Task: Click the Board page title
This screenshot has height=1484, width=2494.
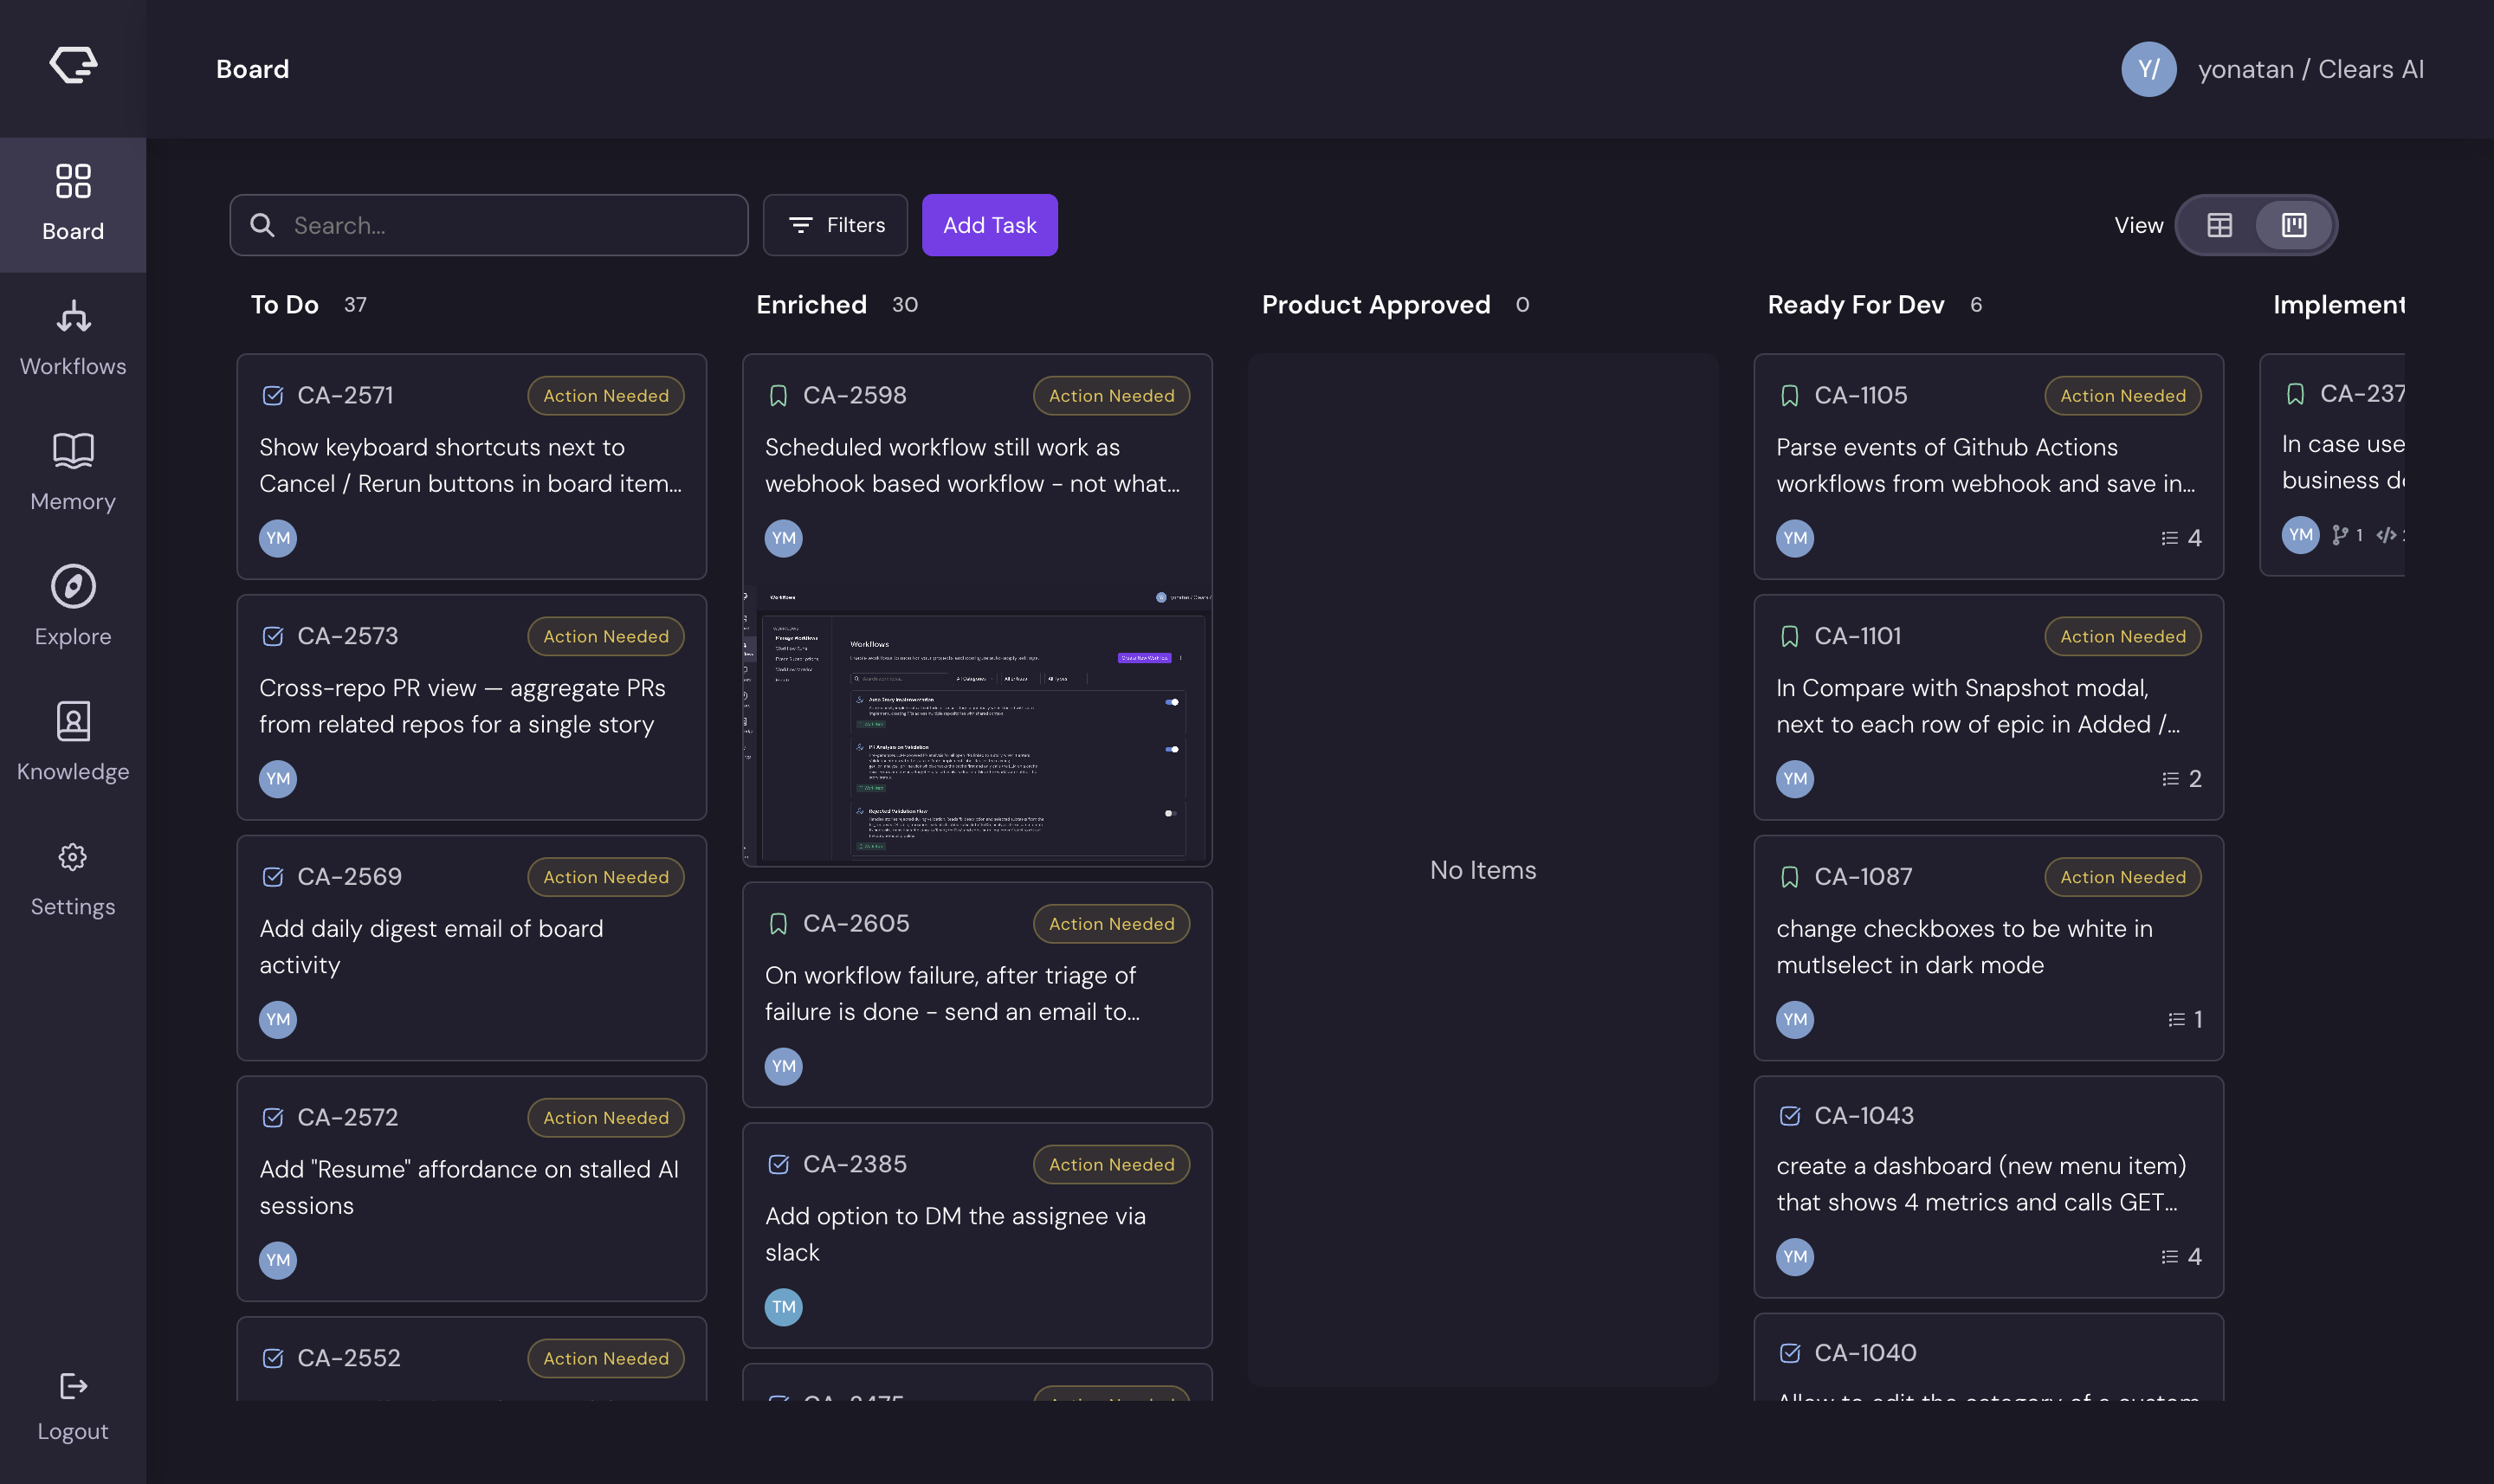Action: [x=252, y=69]
